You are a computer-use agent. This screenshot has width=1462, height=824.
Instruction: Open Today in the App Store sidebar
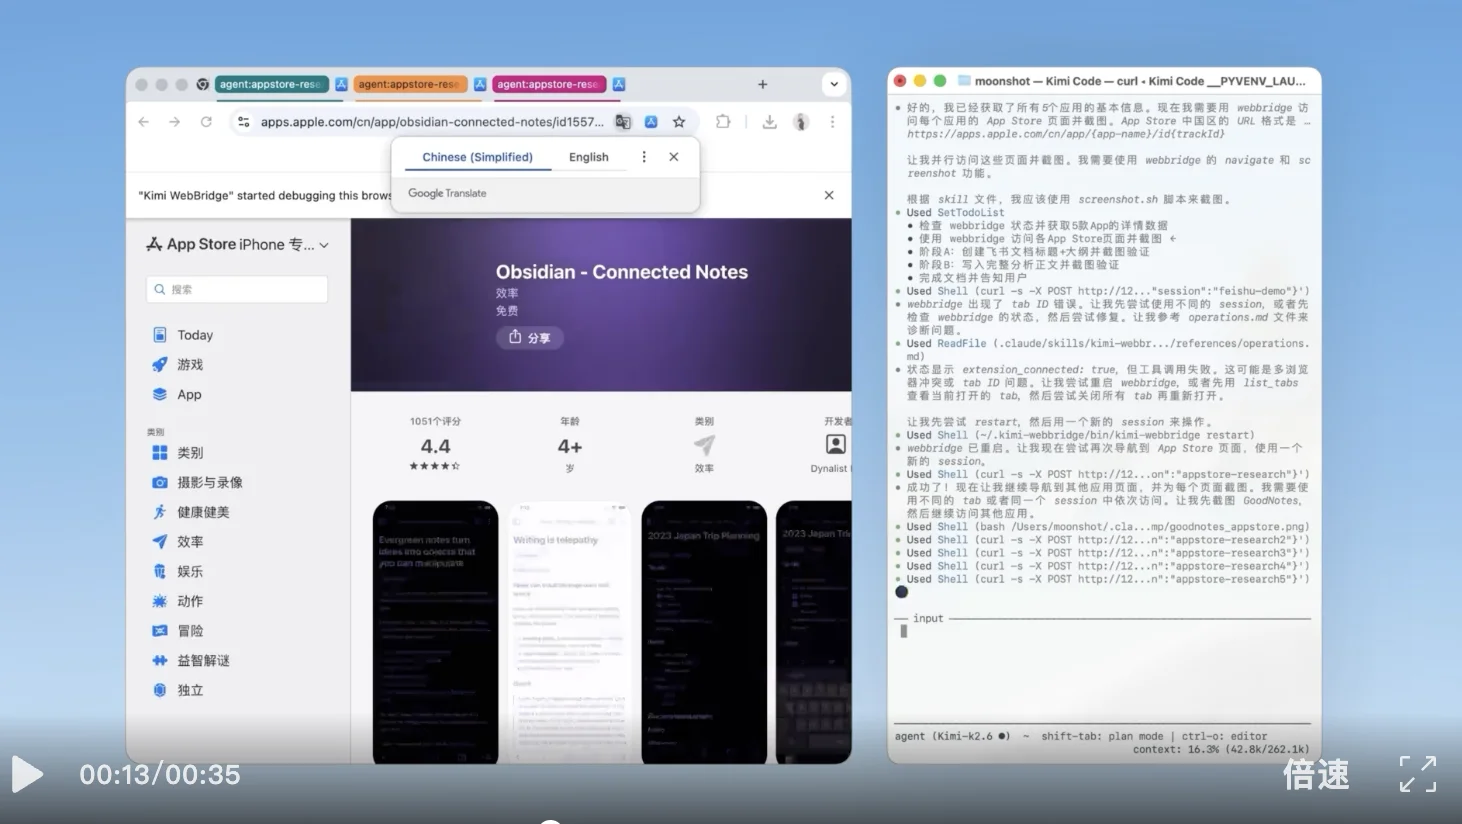195,335
